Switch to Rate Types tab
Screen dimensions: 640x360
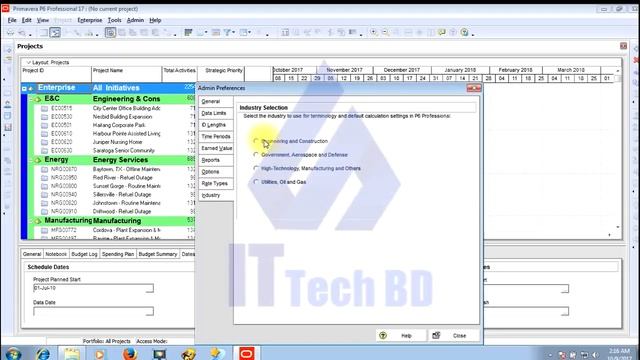(x=216, y=183)
